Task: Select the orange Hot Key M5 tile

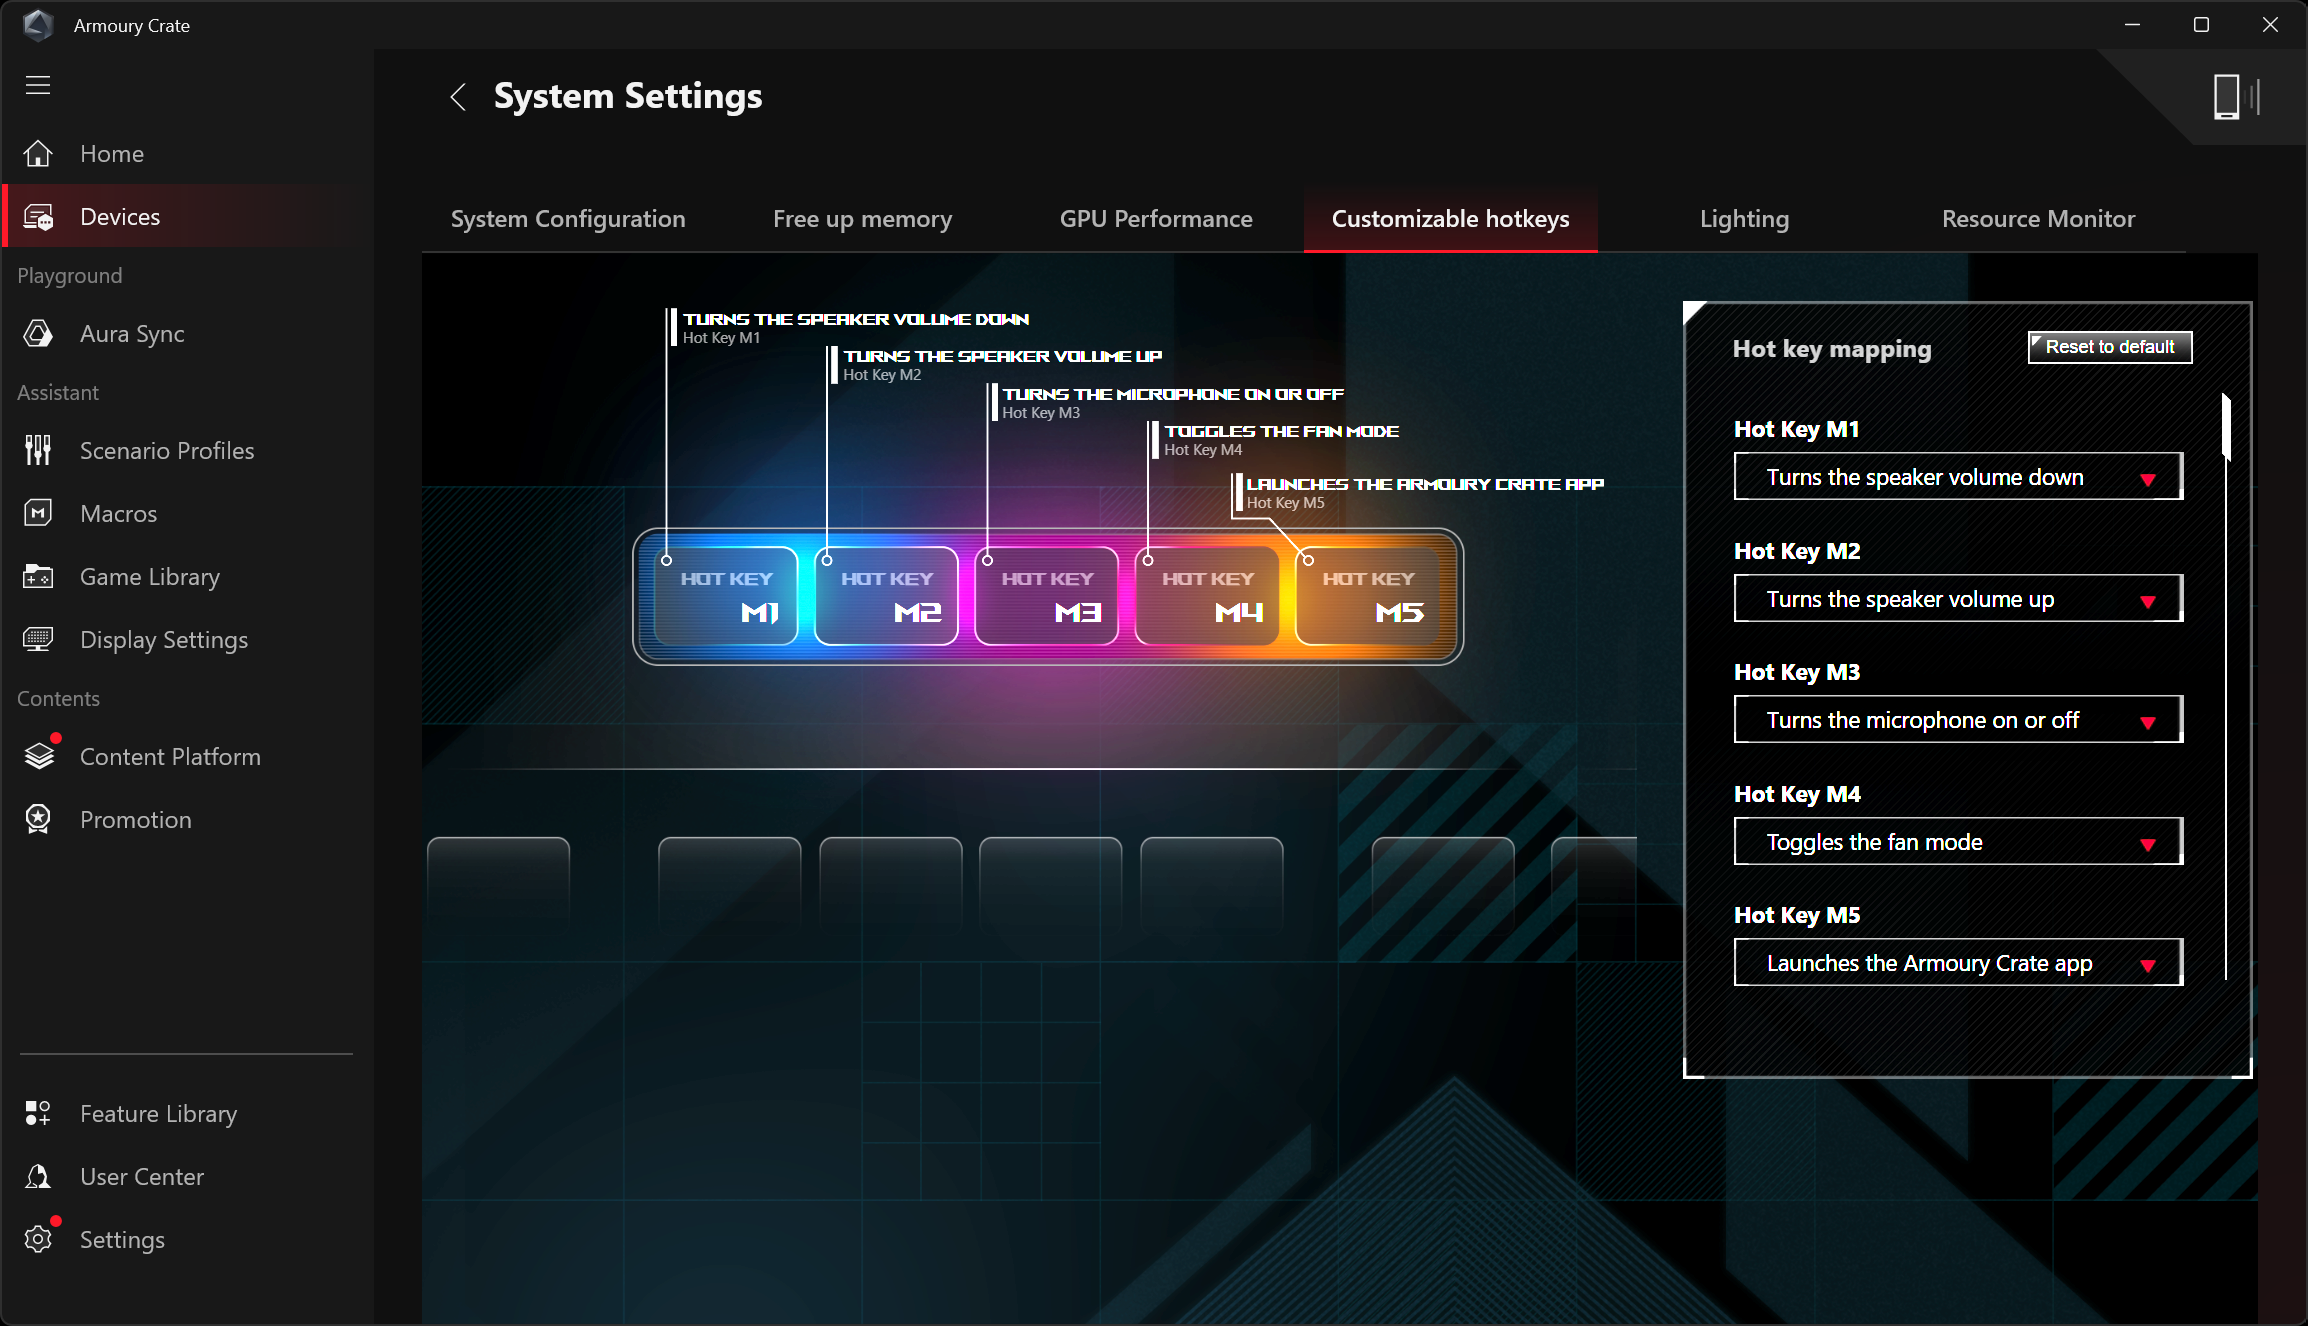Action: pyautogui.click(x=1367, y=596)
